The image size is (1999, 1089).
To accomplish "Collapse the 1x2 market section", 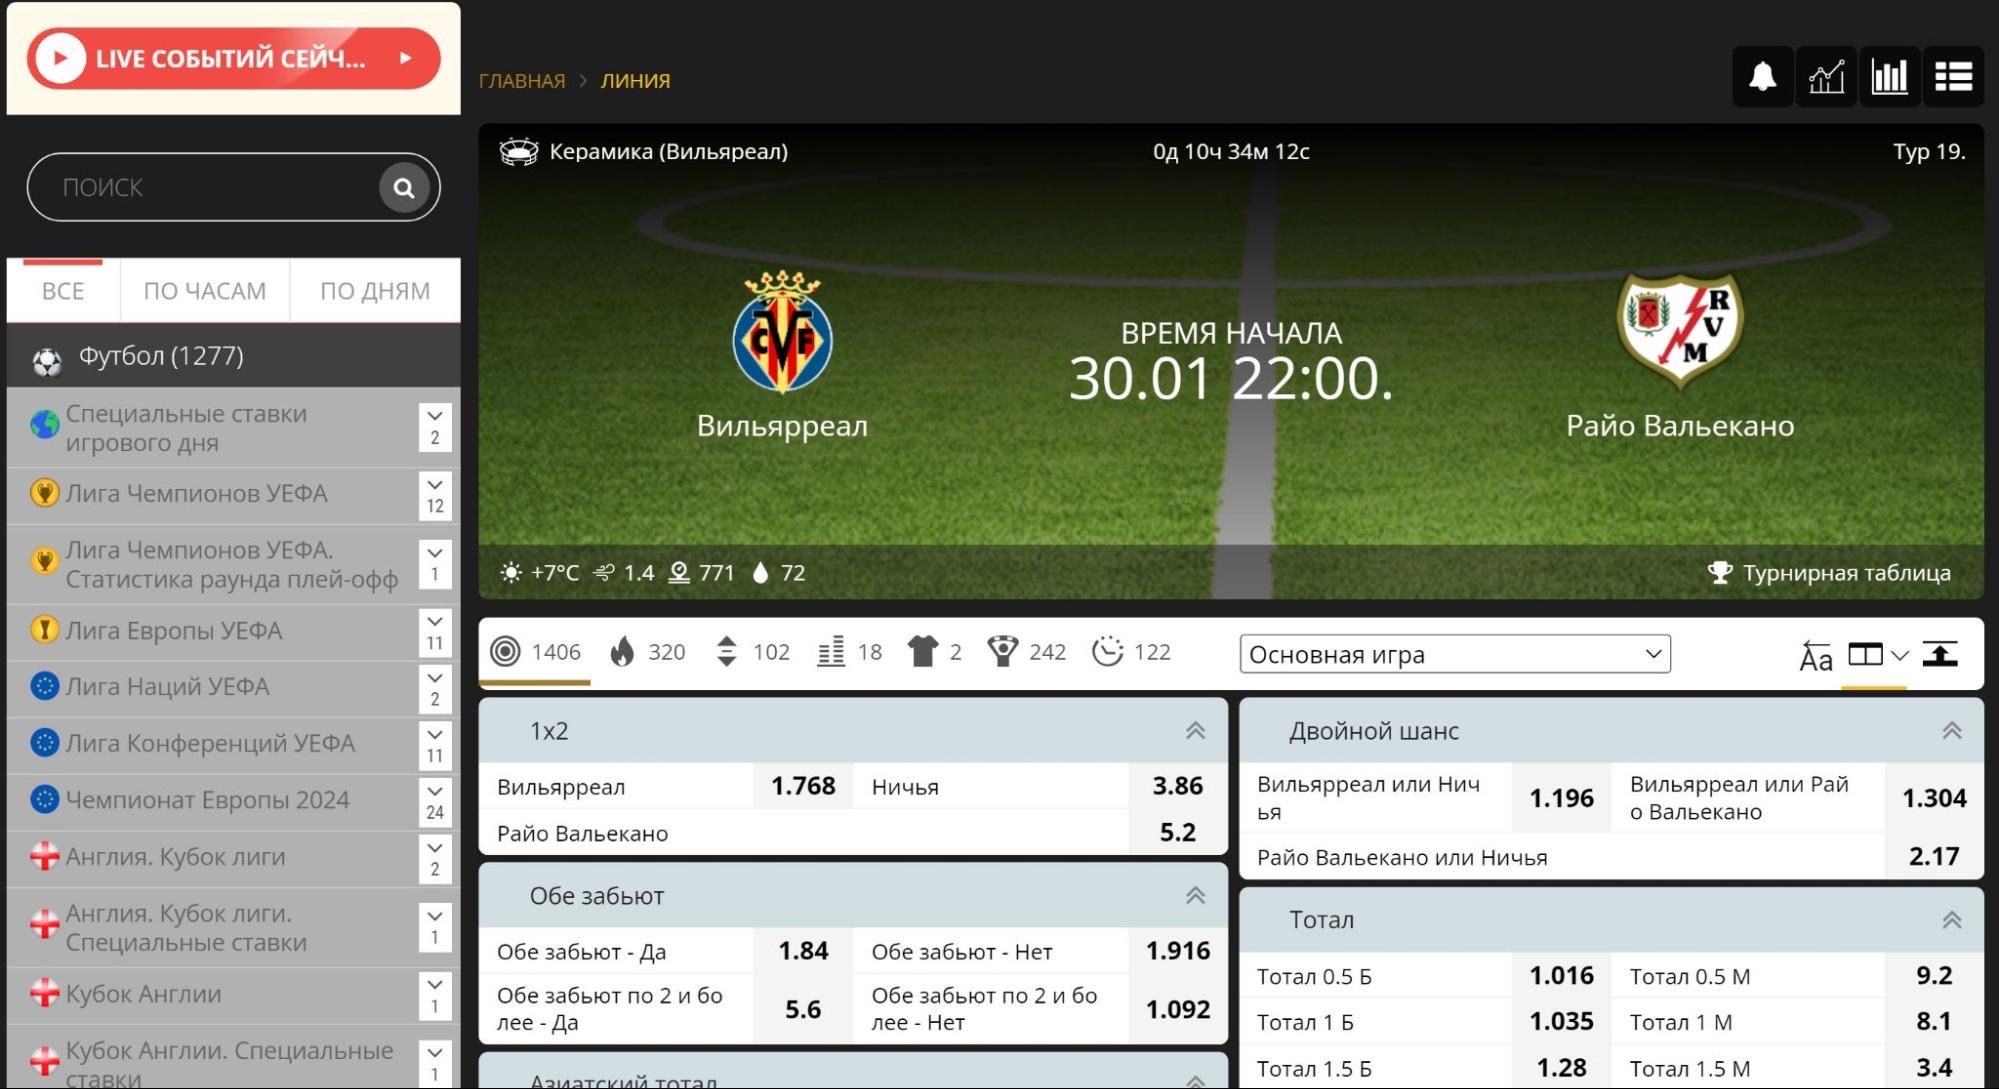I will click(x=1195, y=731).
